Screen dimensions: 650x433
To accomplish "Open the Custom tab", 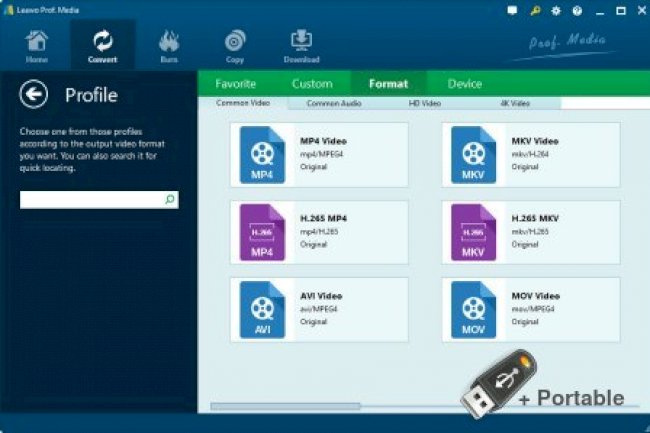I will [312, 84].
